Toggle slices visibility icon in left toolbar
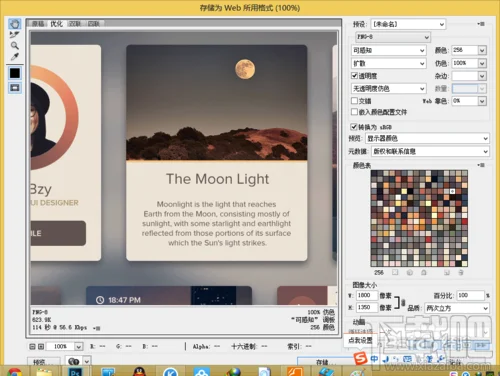Viewport: 500px width, 376px height. [15, 88]
